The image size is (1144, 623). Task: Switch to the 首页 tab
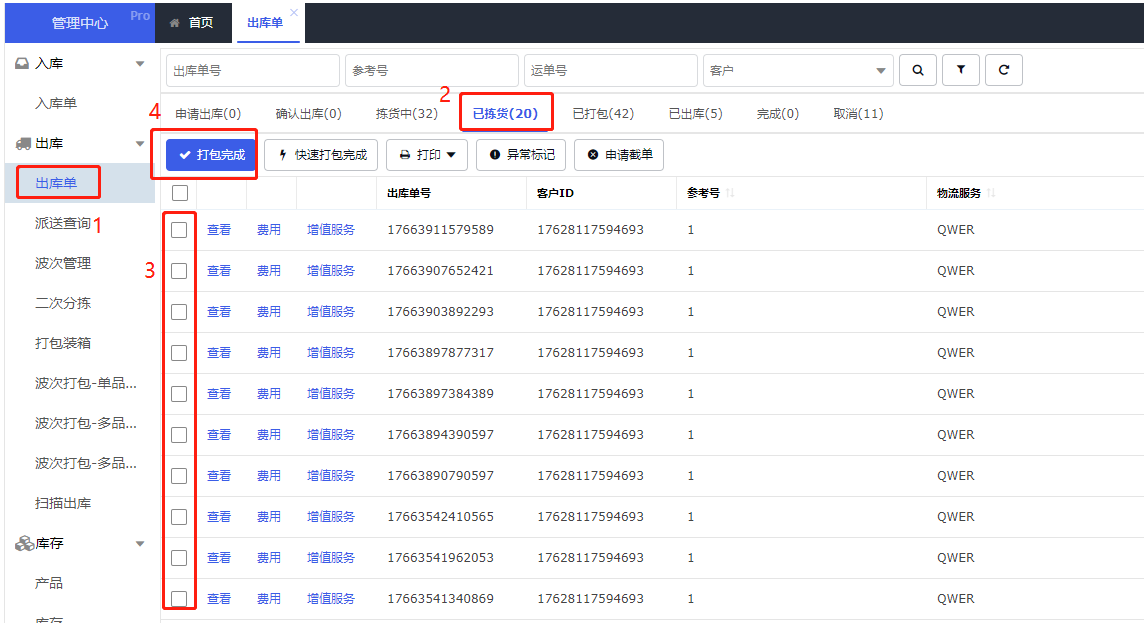(x=191, y=23)
